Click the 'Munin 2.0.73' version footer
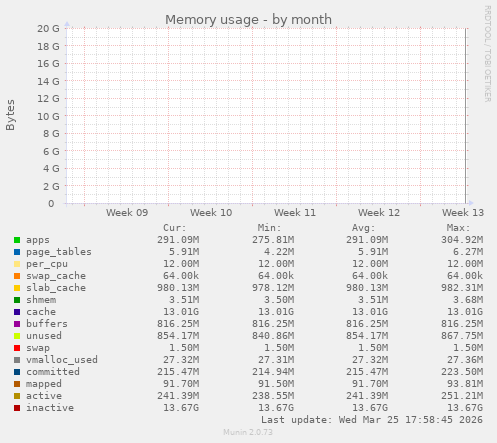Image resolution: width=497 pixels, height=443 pixels. tap(248, 432)
